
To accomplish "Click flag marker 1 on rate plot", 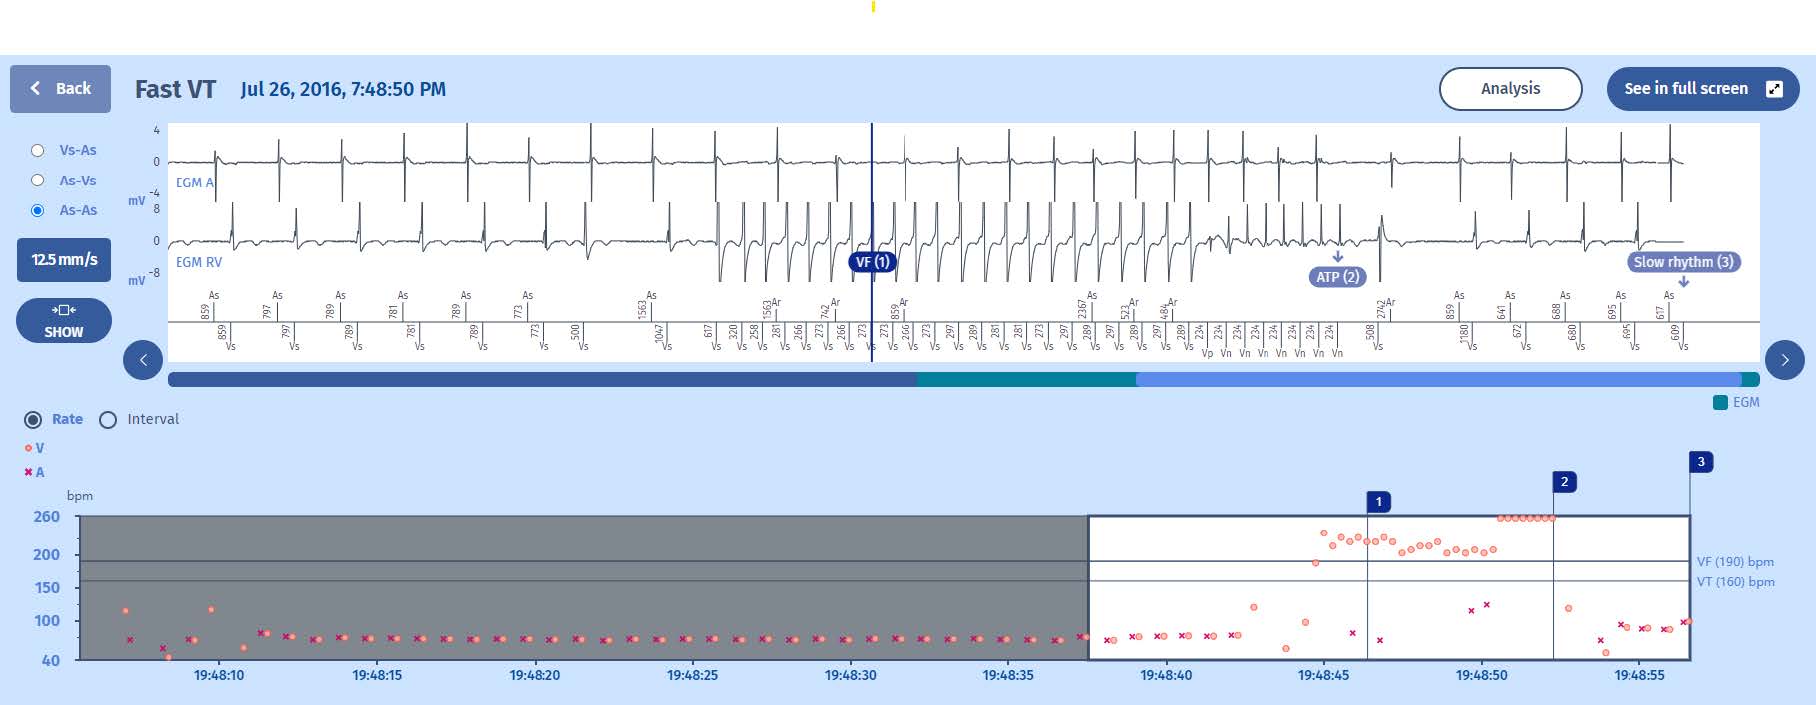I will click(x=1378, y=502).
